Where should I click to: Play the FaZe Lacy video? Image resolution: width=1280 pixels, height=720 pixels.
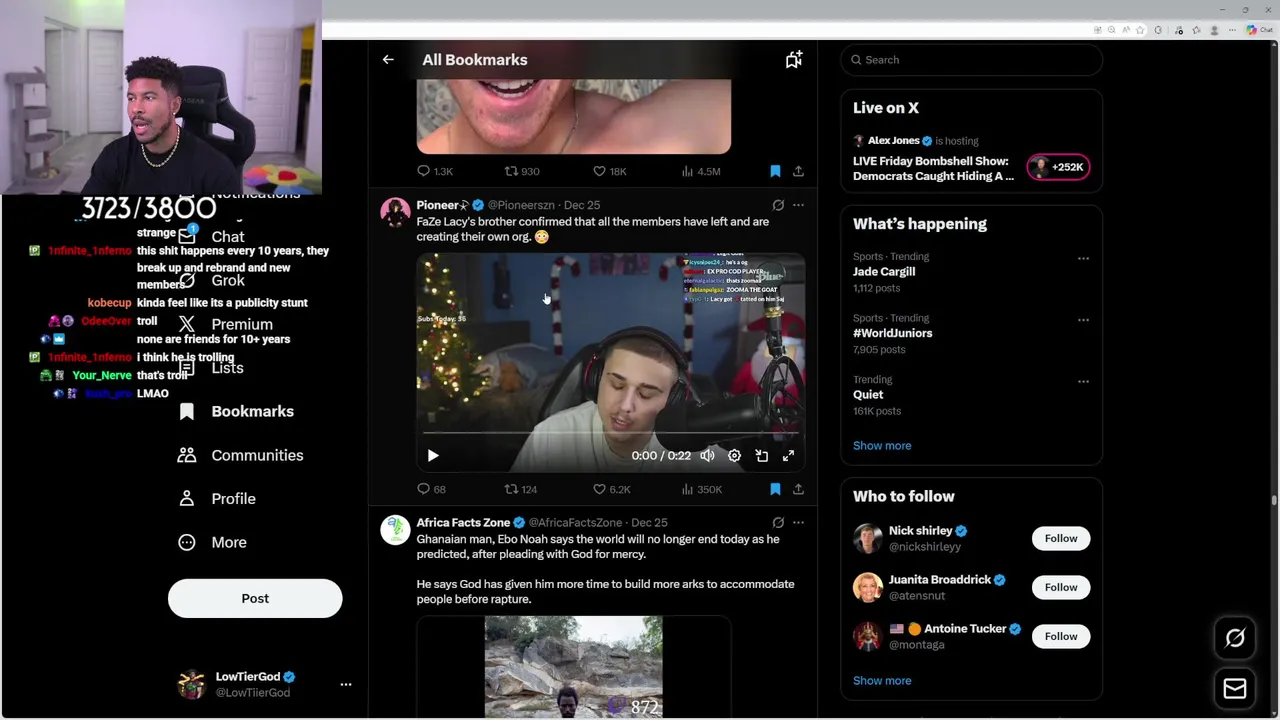pyautogui.click(x=433, y=455)
